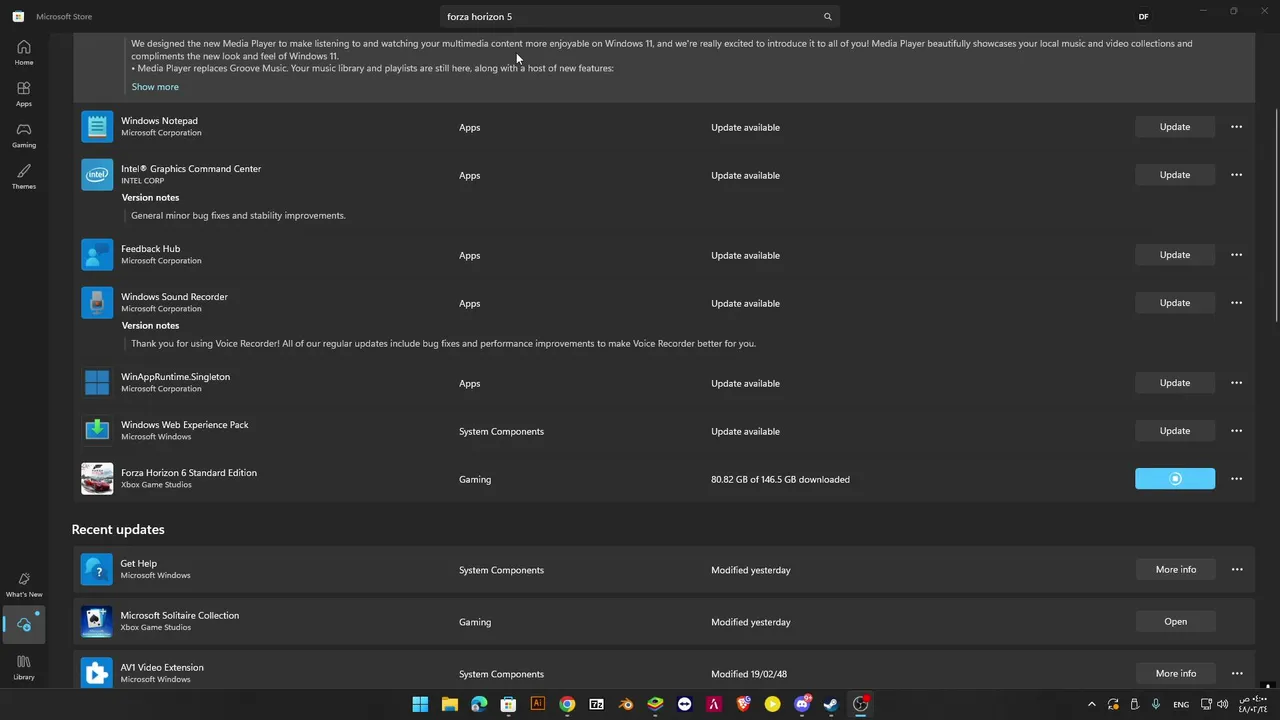
Task: Open more options for Intel Graphics Command Center
Action: tap(1237, 175)
